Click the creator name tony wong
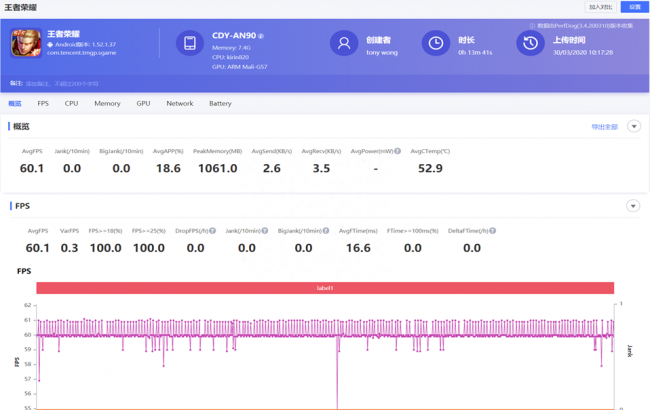 pos(382,53)
